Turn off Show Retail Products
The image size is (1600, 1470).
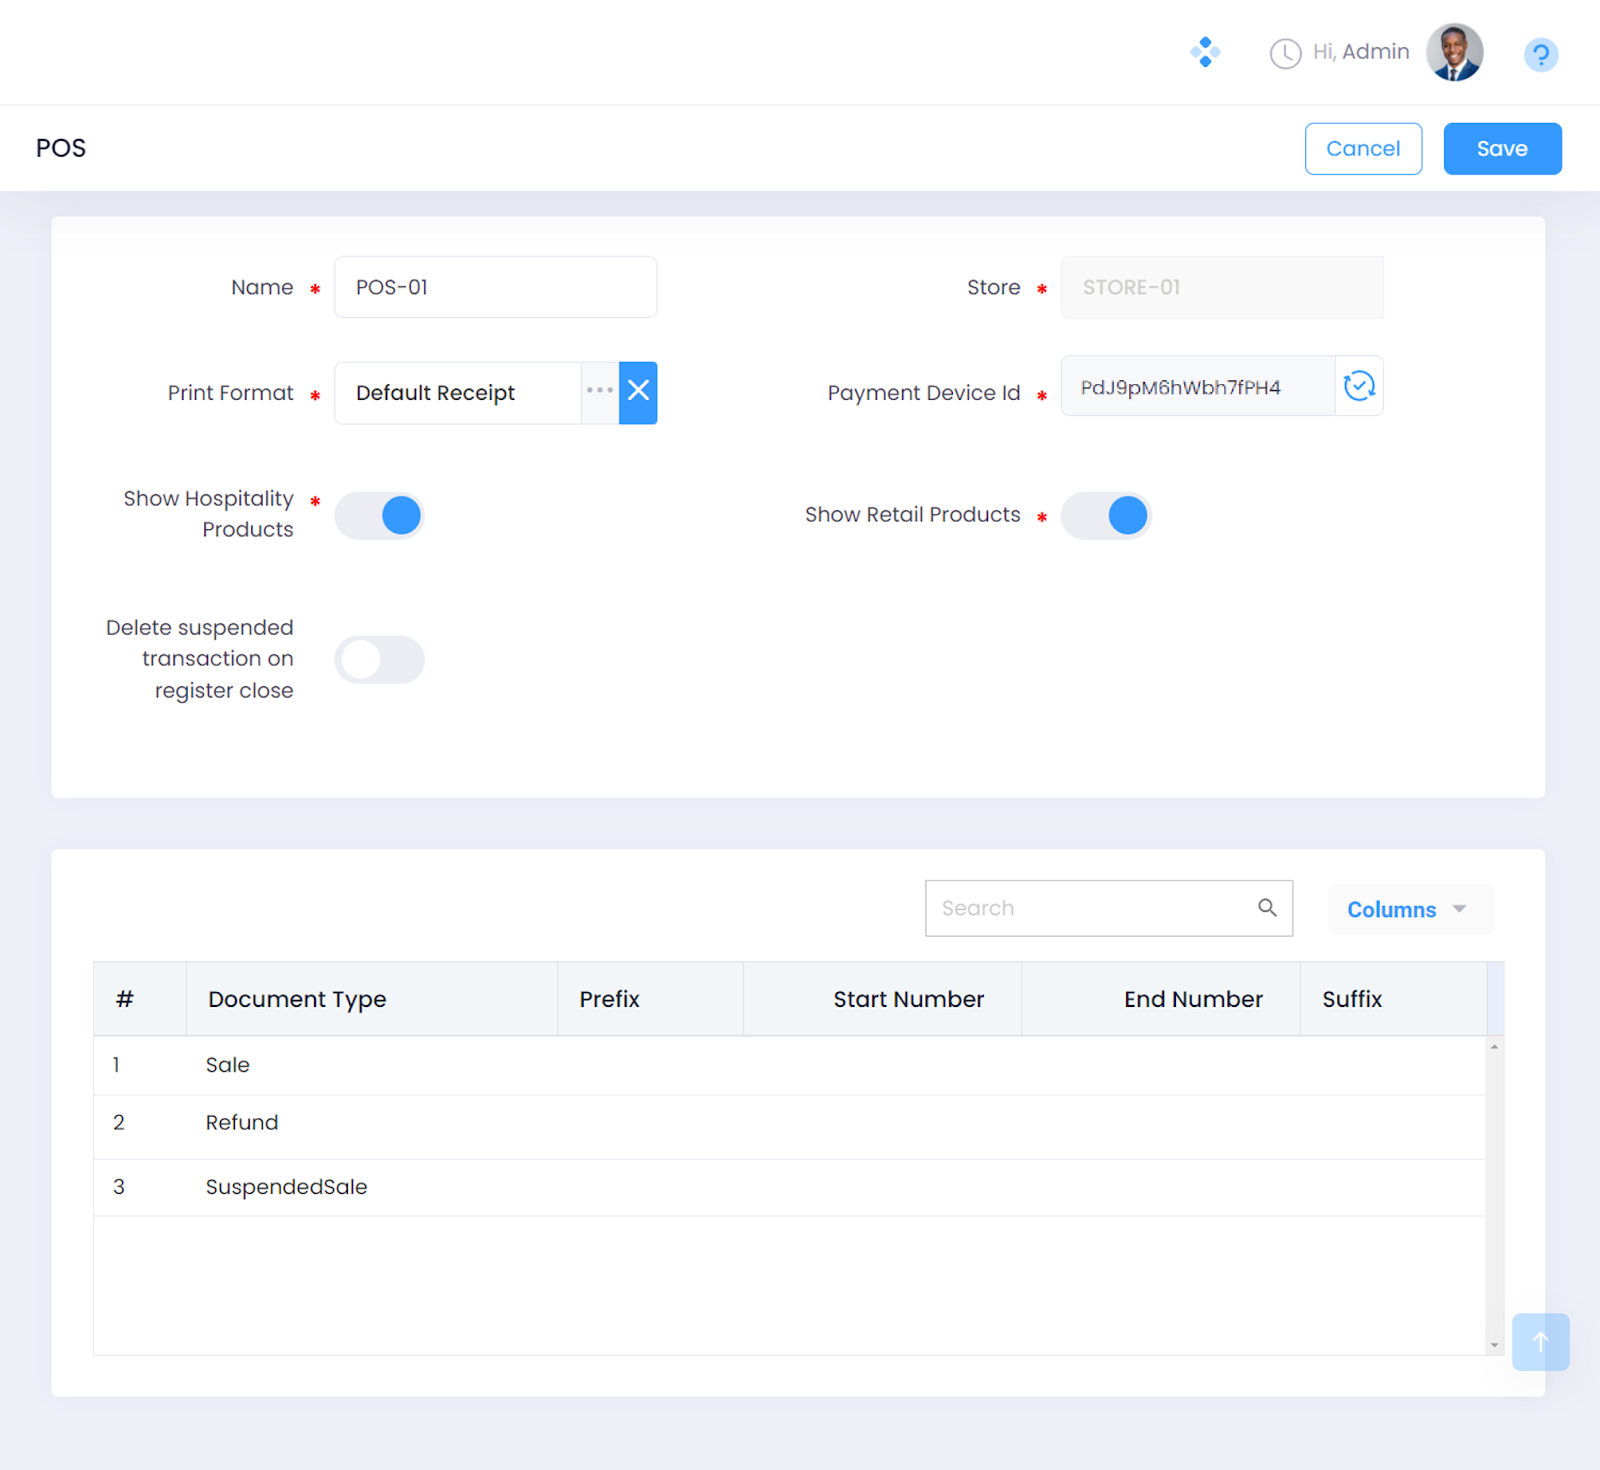(1106, 516)
